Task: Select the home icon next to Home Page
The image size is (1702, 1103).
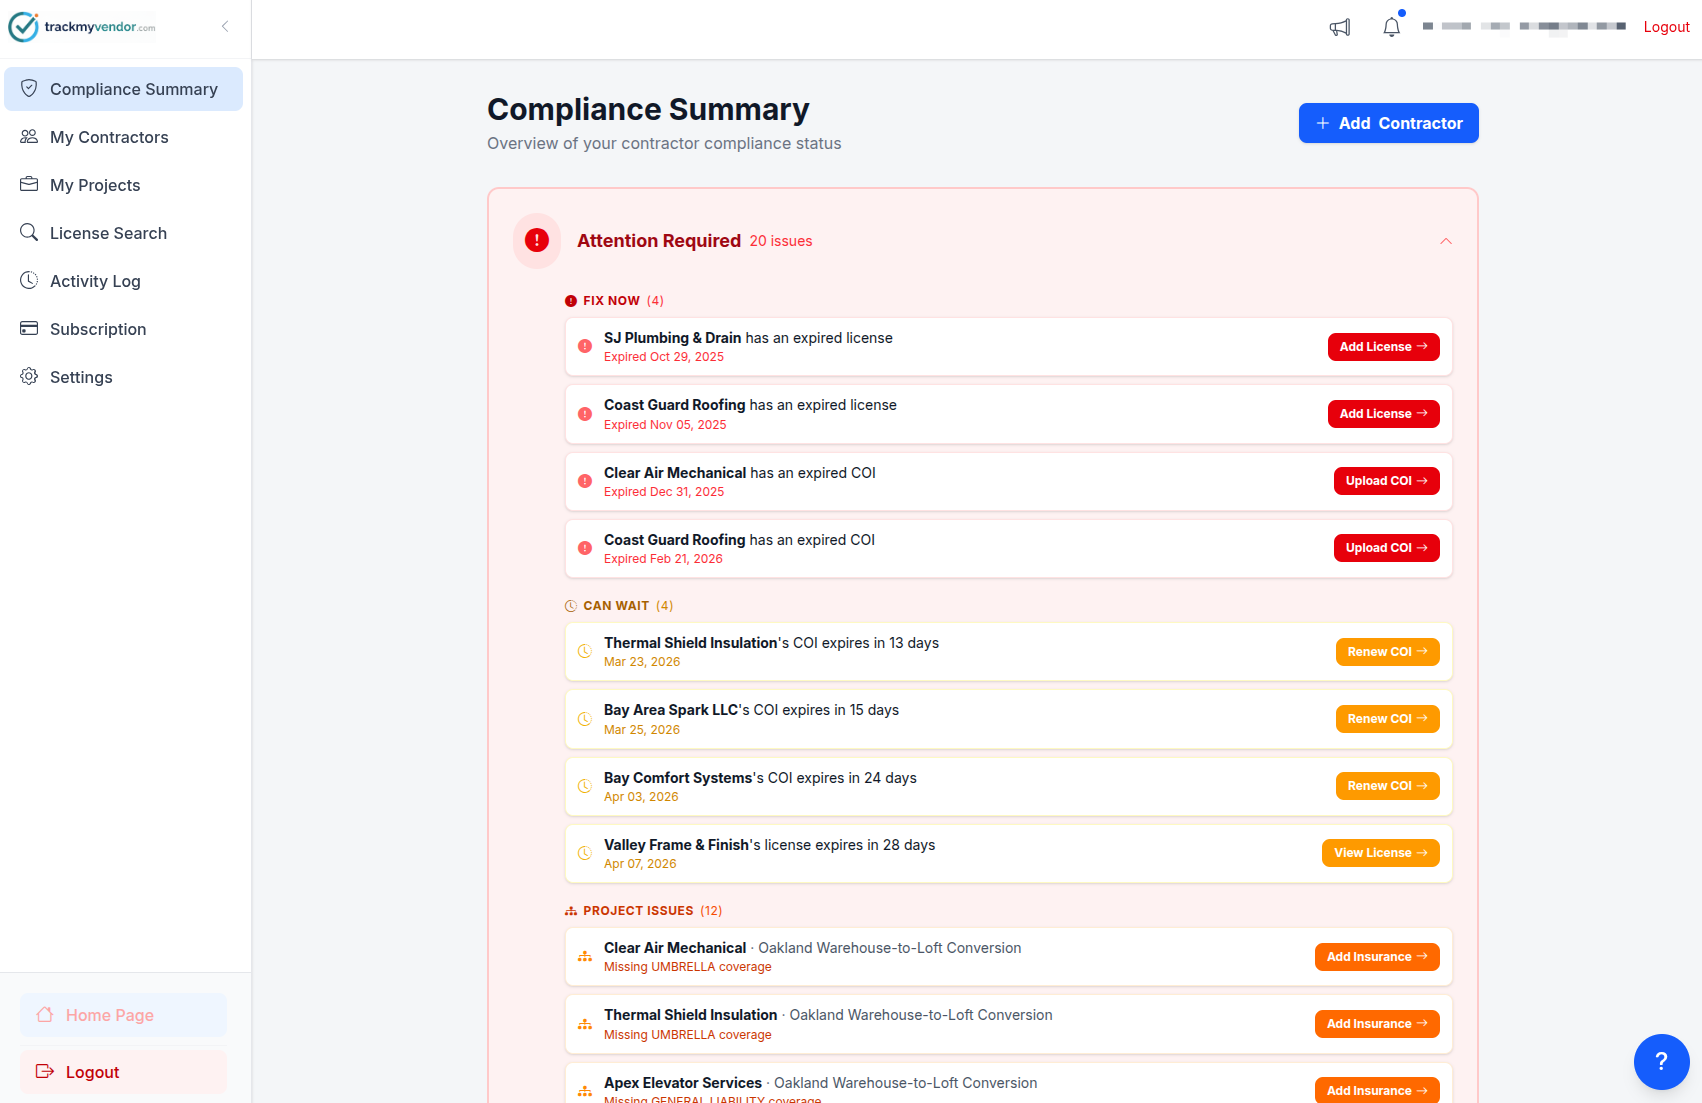Action: [x=44, y=1014]
